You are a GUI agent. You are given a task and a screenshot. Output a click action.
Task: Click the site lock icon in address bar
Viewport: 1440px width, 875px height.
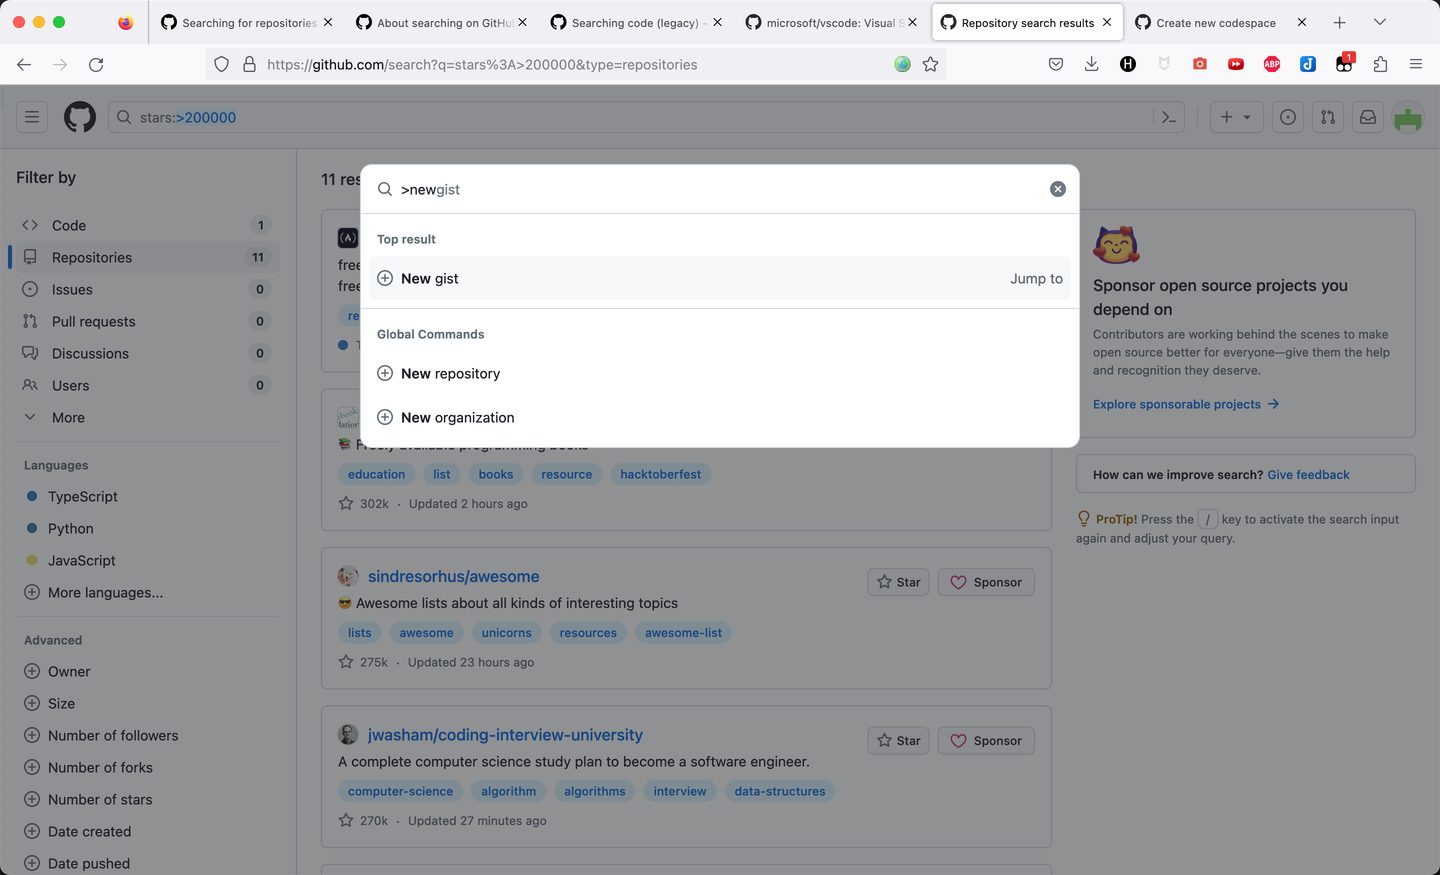click(250, 64)
